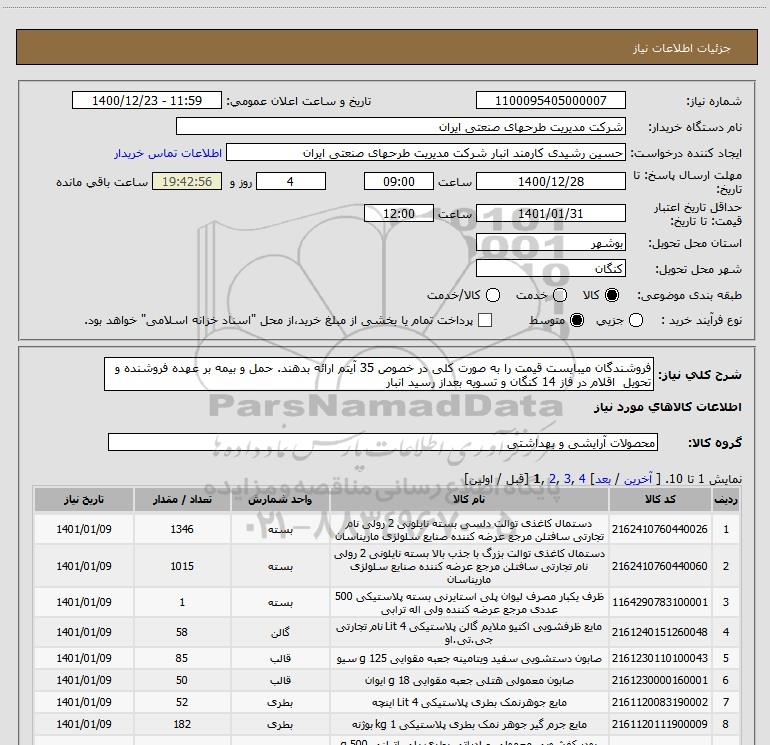Choose the متوسط purchase type radio

(x=577, y=321)
